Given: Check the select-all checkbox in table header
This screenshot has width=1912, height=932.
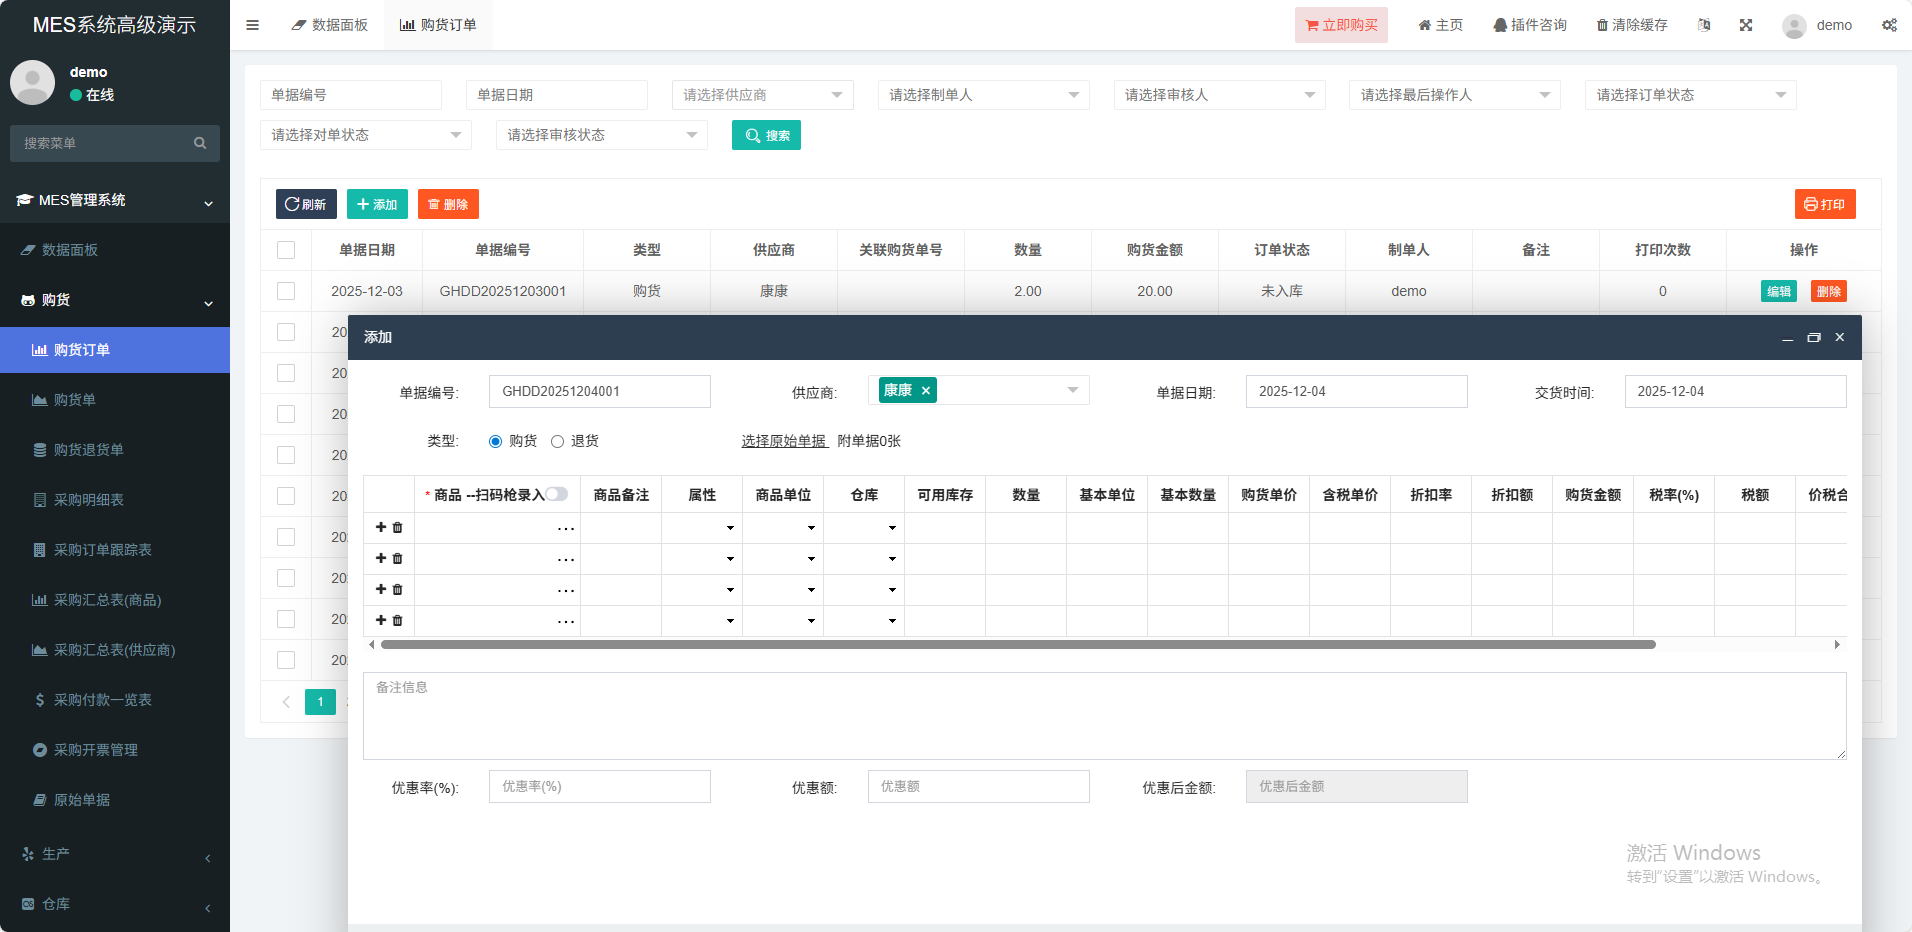Looking at the screenshot, I should pyautogui.click(x=286, y=250).
